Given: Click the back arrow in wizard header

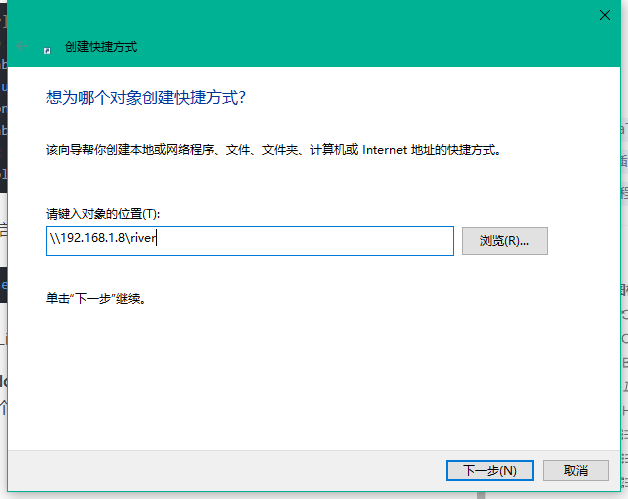Looking at the screenshot, I should coord(22,46).
